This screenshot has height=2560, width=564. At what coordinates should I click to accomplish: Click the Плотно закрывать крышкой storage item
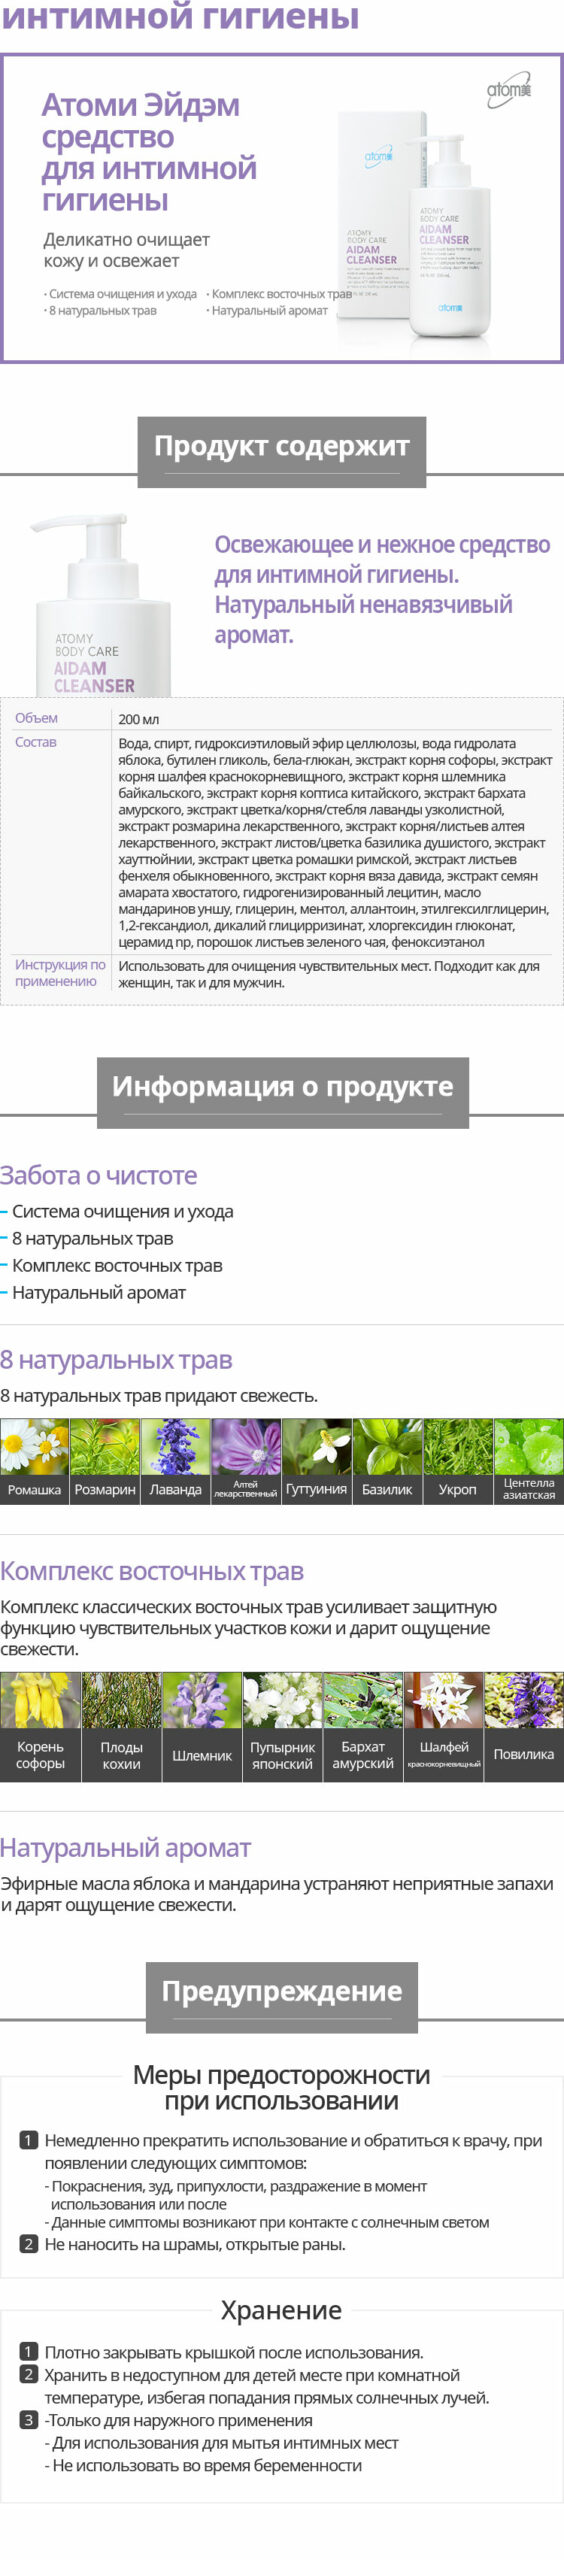(234, 2352)
